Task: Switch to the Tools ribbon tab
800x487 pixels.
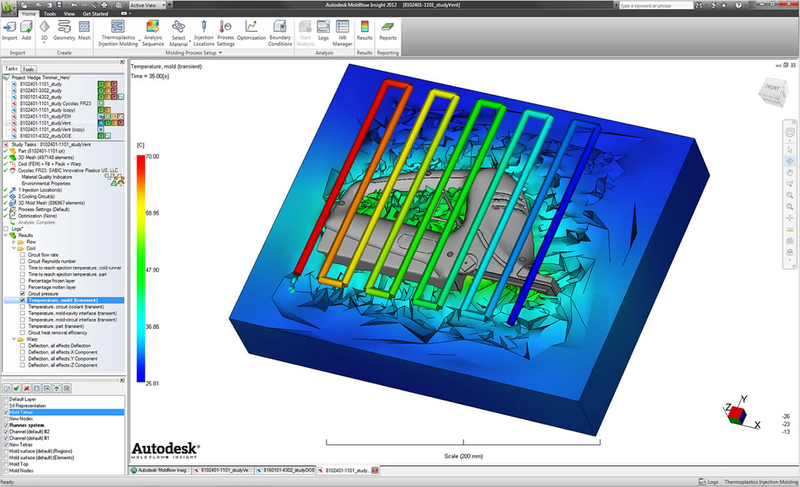Action: point(49,14)
